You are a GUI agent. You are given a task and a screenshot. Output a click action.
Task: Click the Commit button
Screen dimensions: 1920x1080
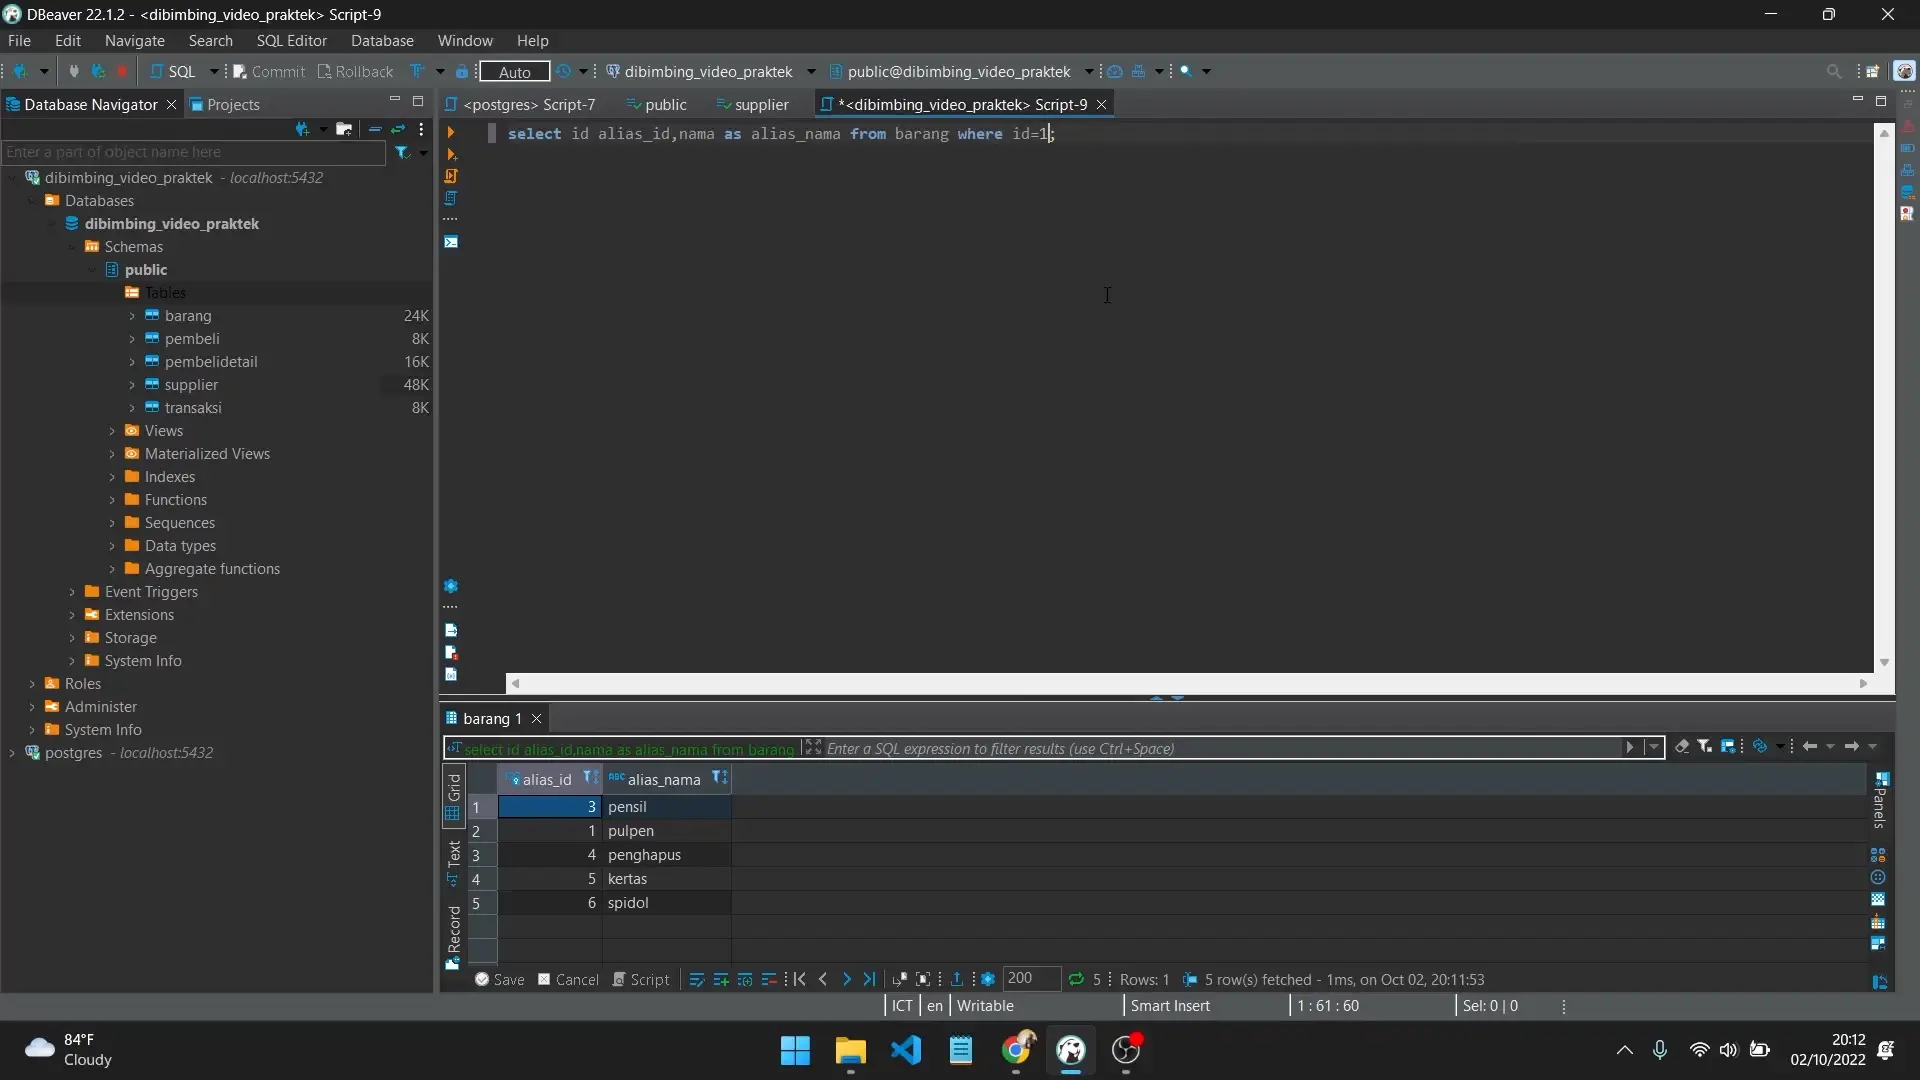click(x=269, y=71)
